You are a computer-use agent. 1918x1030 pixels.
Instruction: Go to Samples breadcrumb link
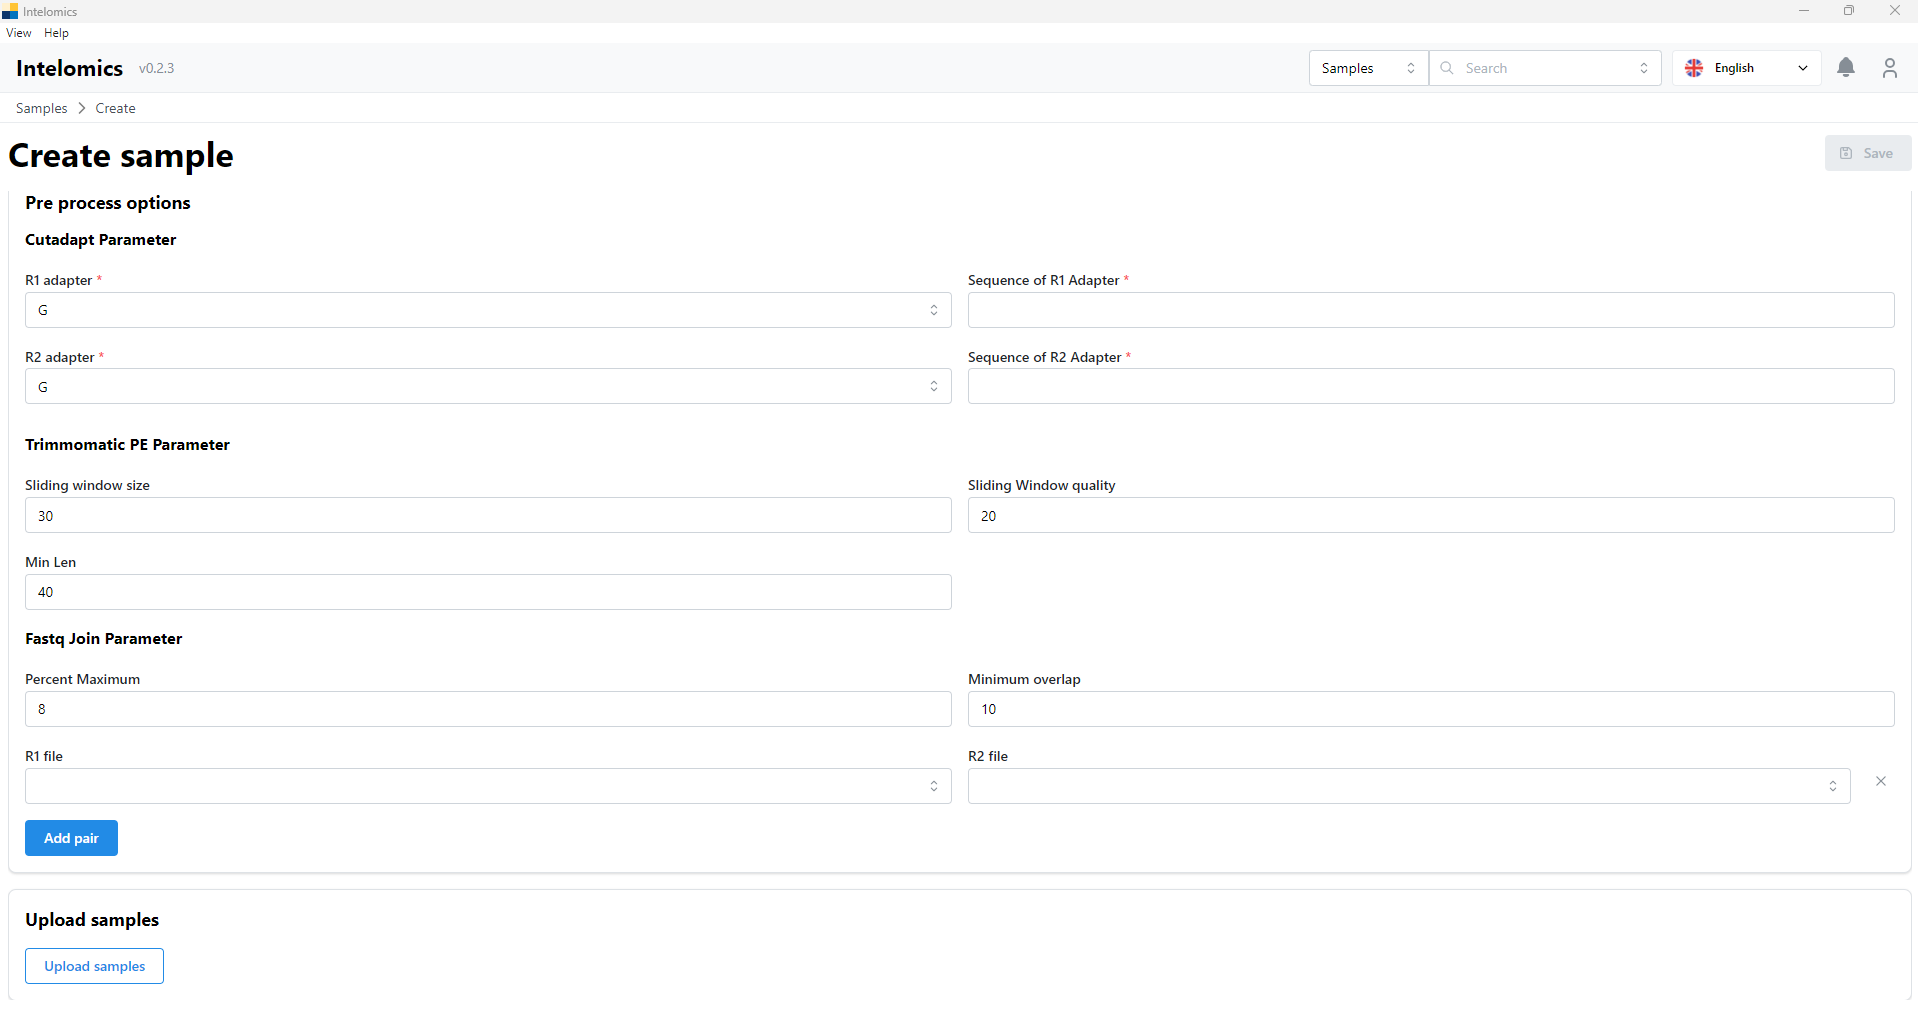[41, 108]
